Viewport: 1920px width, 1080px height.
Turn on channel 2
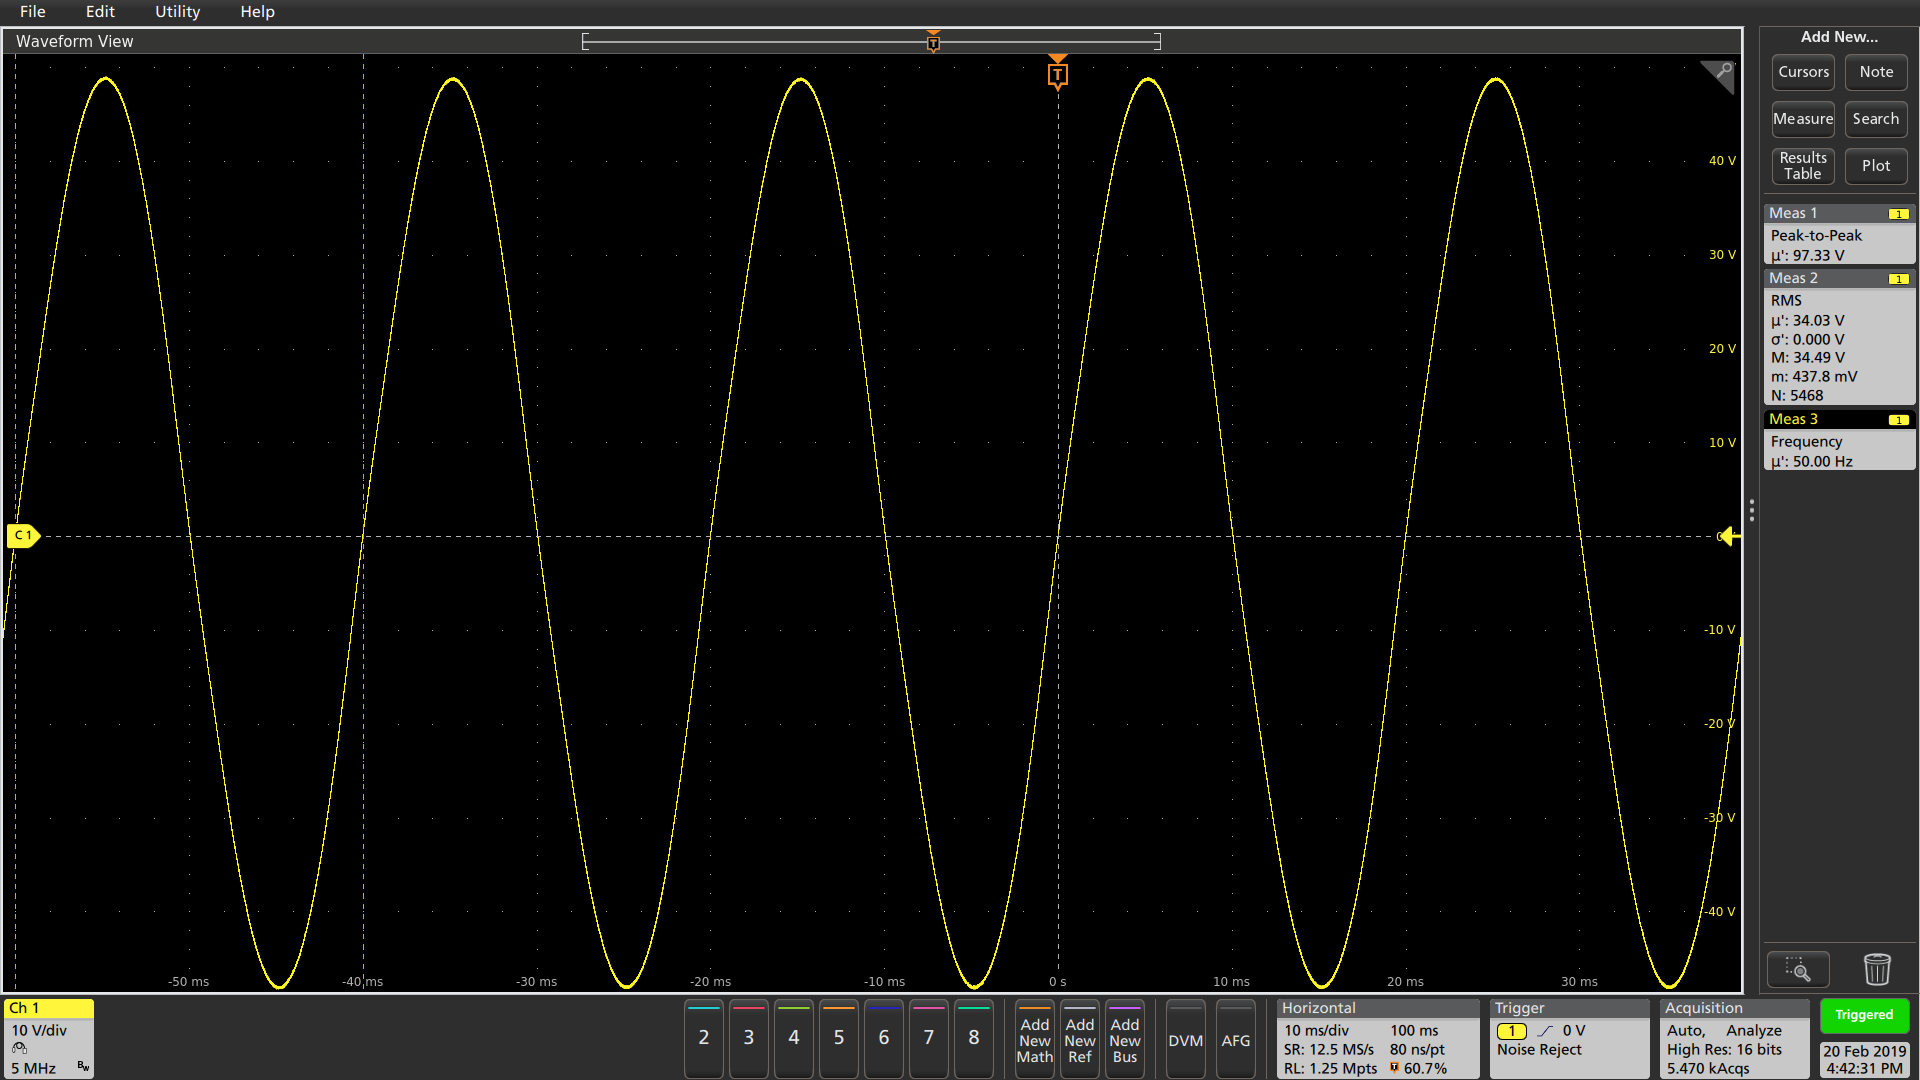pos(704,1038)
